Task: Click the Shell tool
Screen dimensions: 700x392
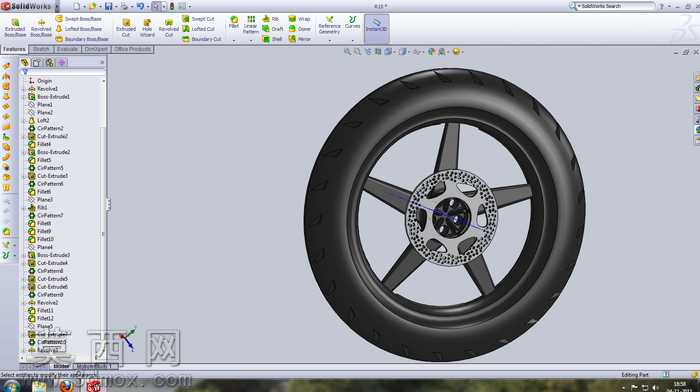Action: 272,39
